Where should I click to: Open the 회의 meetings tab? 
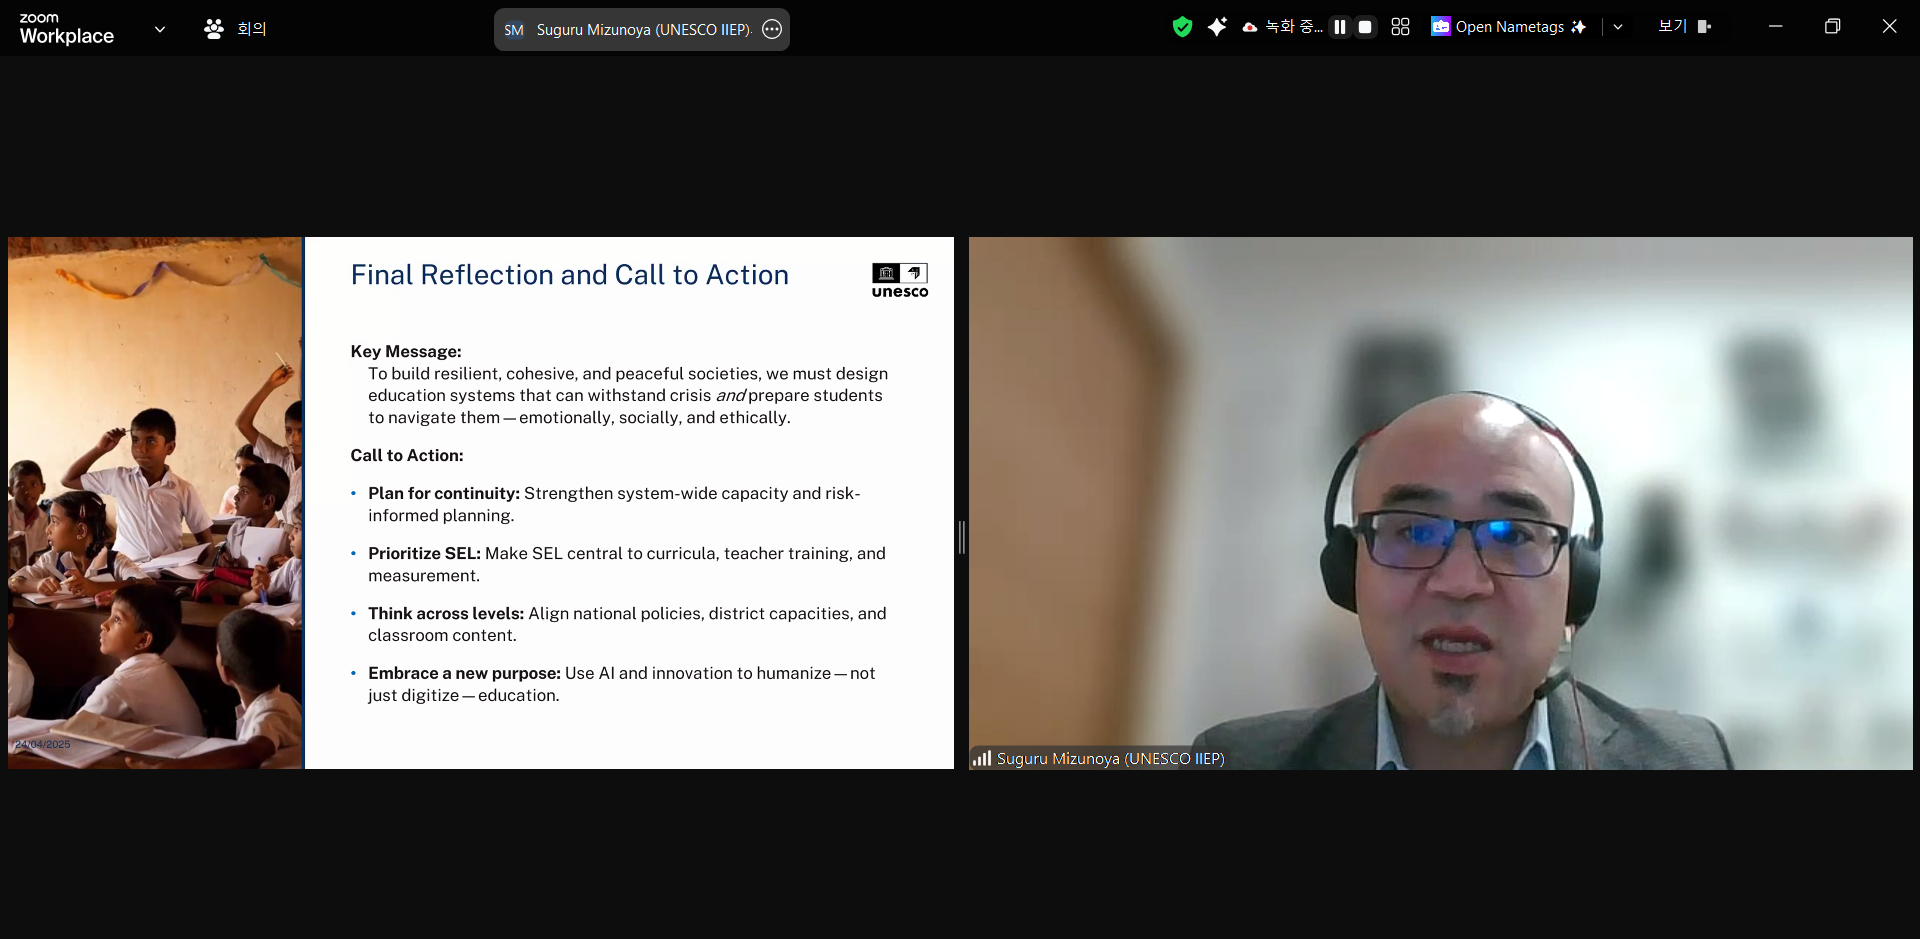tap(252, 29)
